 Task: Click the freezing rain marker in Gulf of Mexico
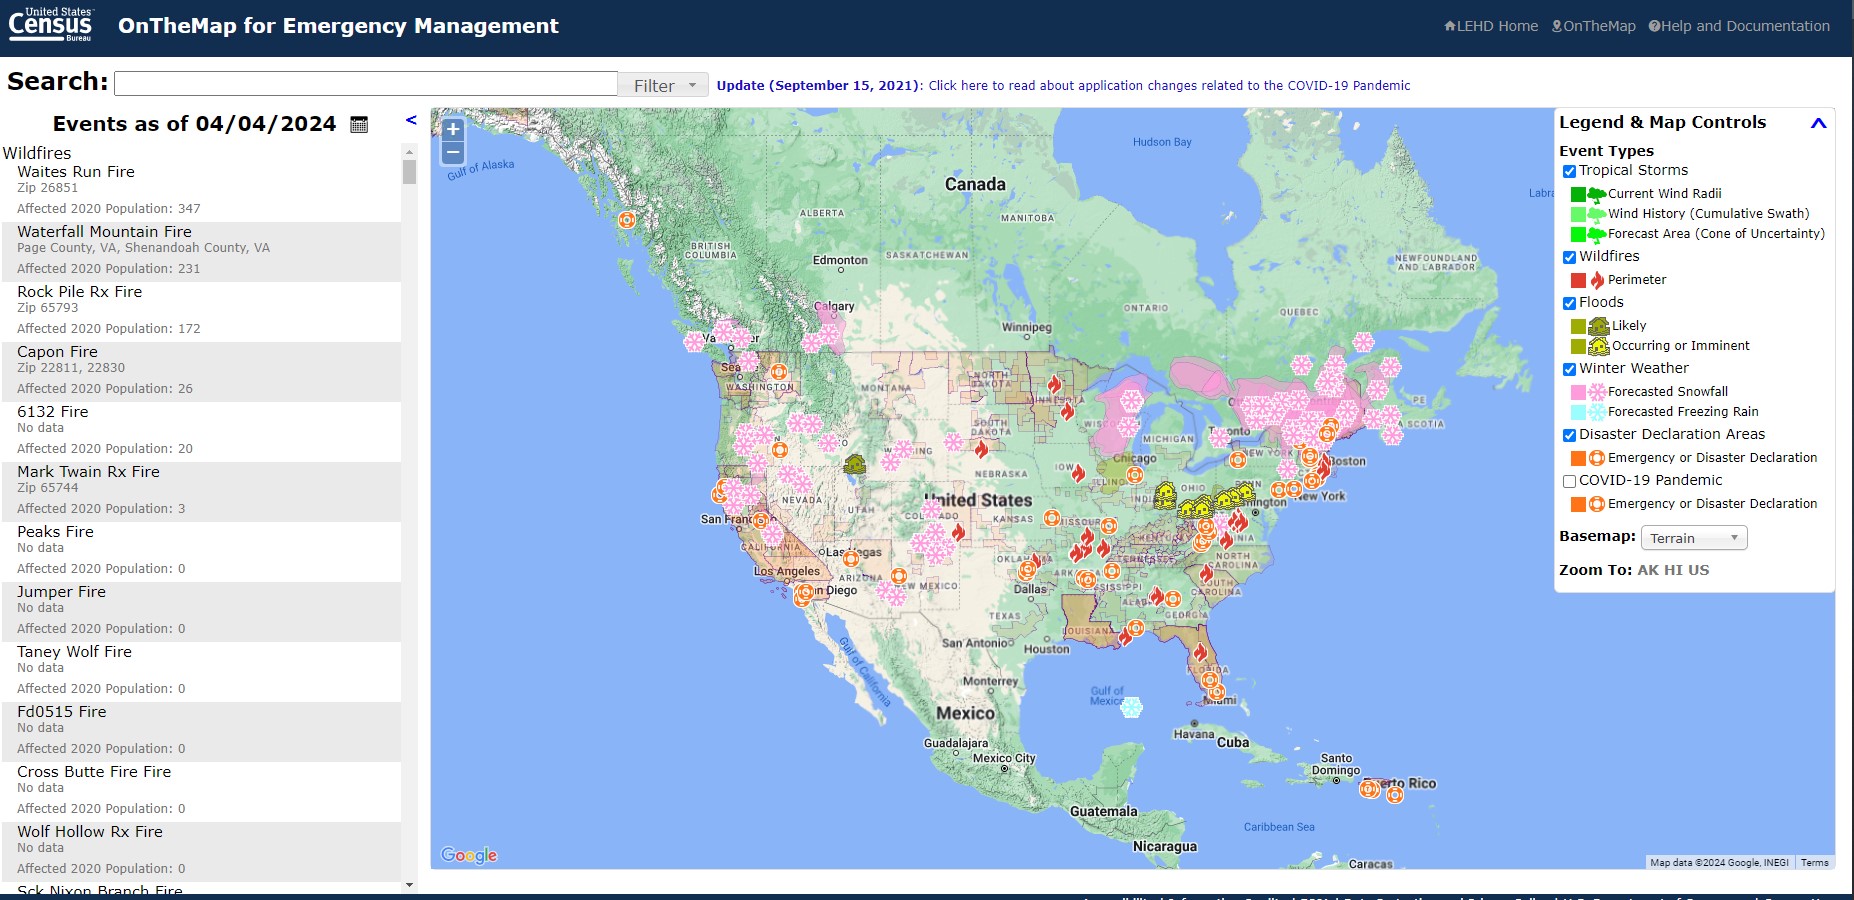pyautogui.click(x=1131, y=708)
